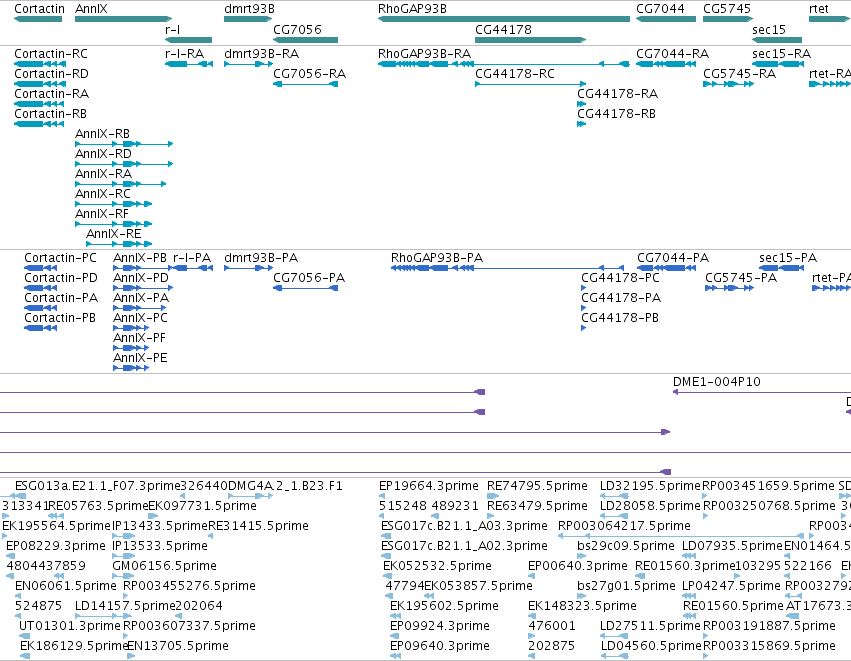Click the sec15-PA protein label
This screenshot has width=851, height=661.
click(788, 258)
